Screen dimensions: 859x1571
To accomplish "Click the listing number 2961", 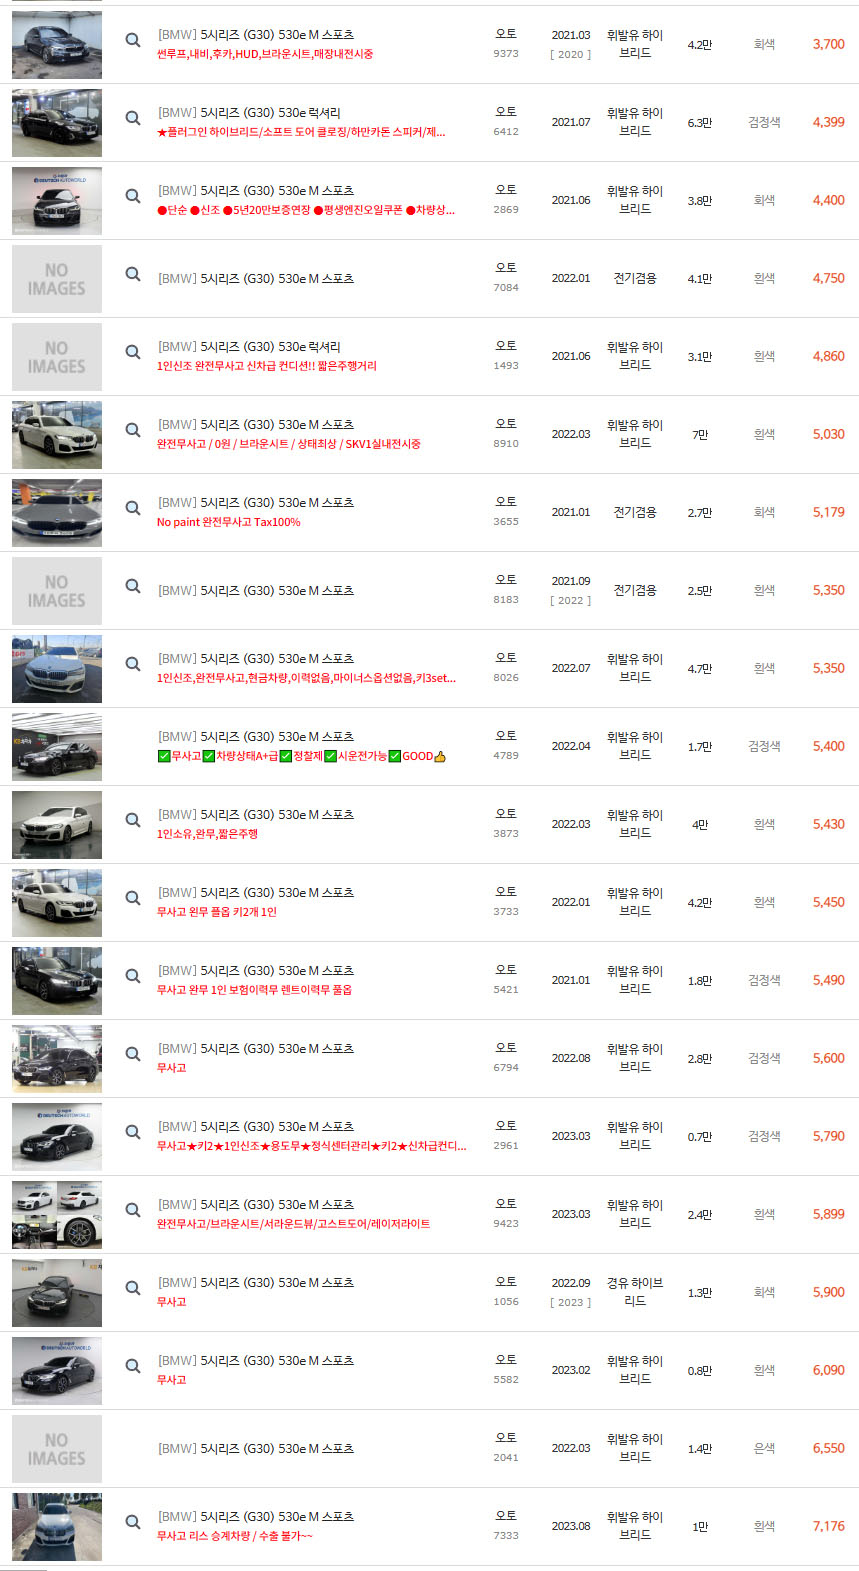I will pos(506,1145).
